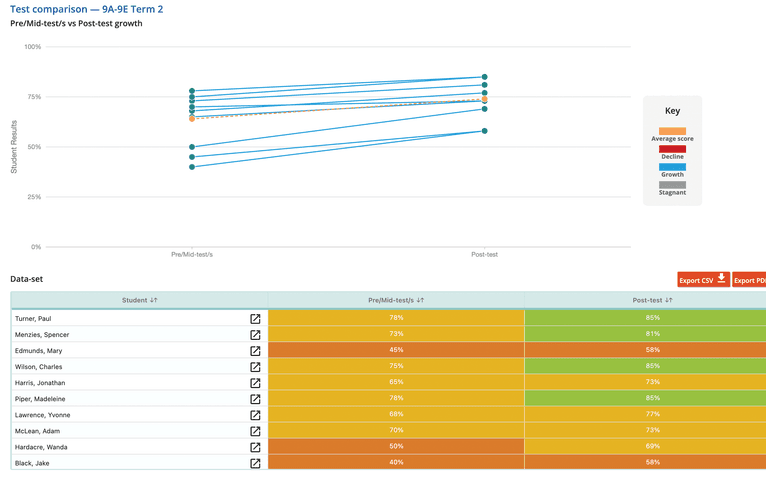This screenshot has width=766, height=478.
Task: Click Edmunds, Mary's 45% pre-test cell
Action: 396,350
